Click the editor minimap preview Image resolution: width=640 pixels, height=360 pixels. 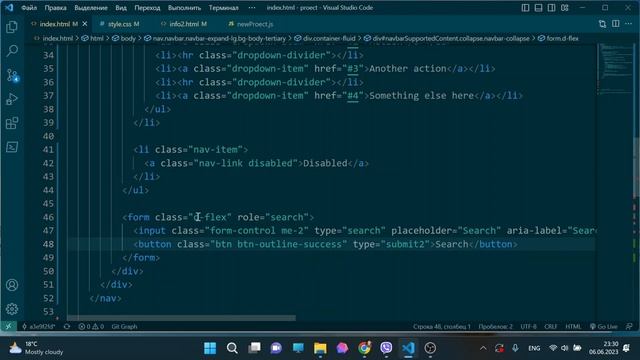pos(616,69)
